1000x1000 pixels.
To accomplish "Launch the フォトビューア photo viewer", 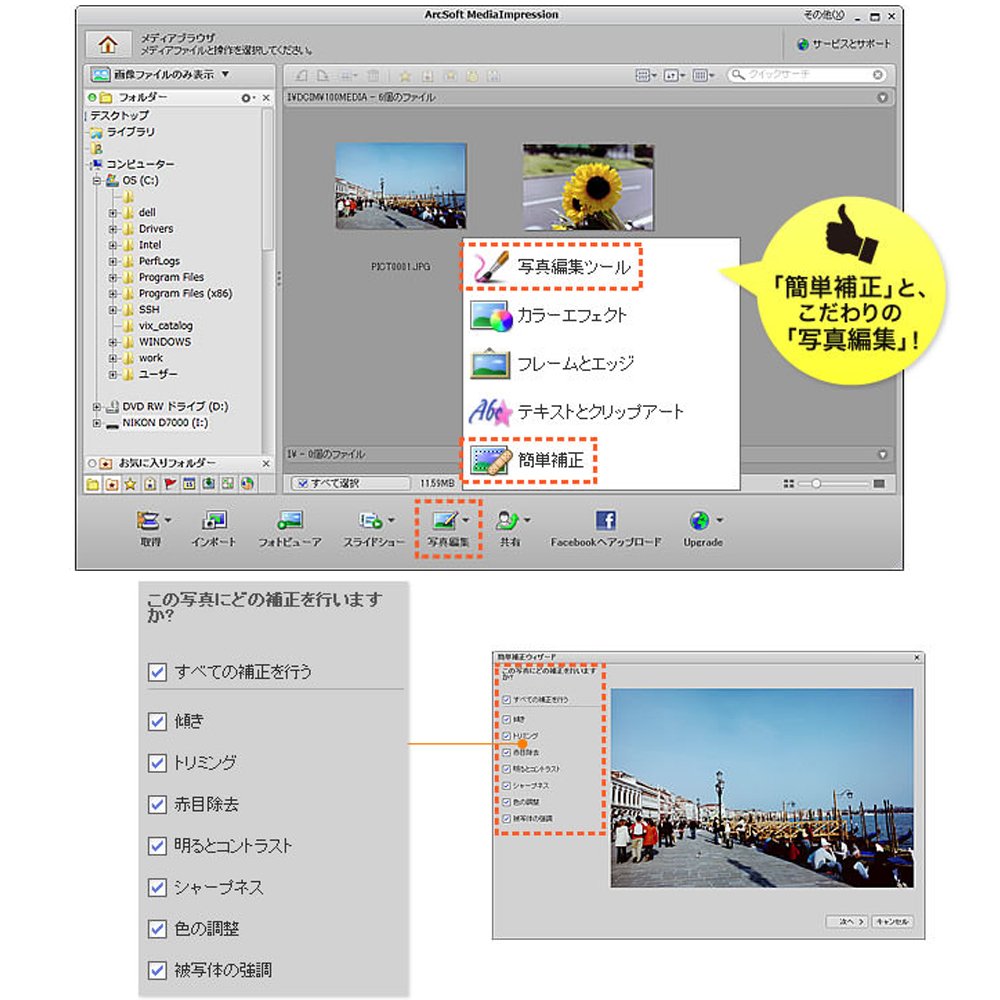I will (x=290, y=521).
